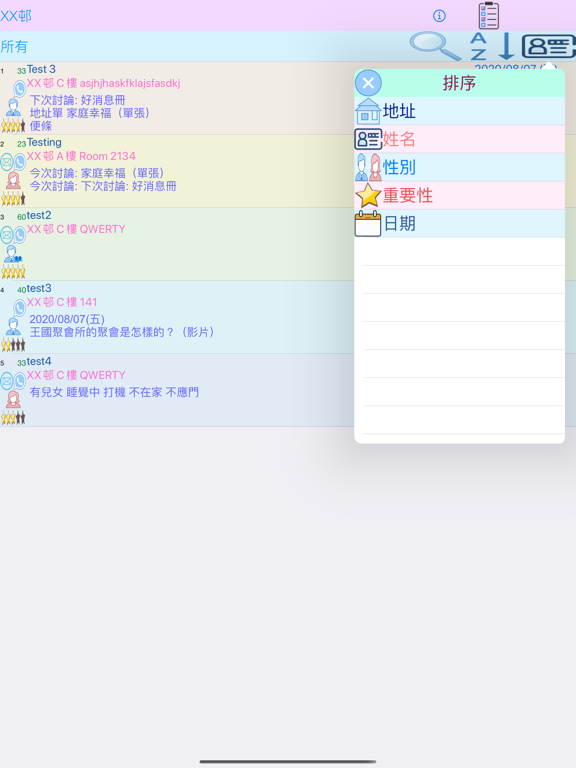Tap the star rating of test3
Image resolution: width=576 pixels, height=768 pixels.
13,345
